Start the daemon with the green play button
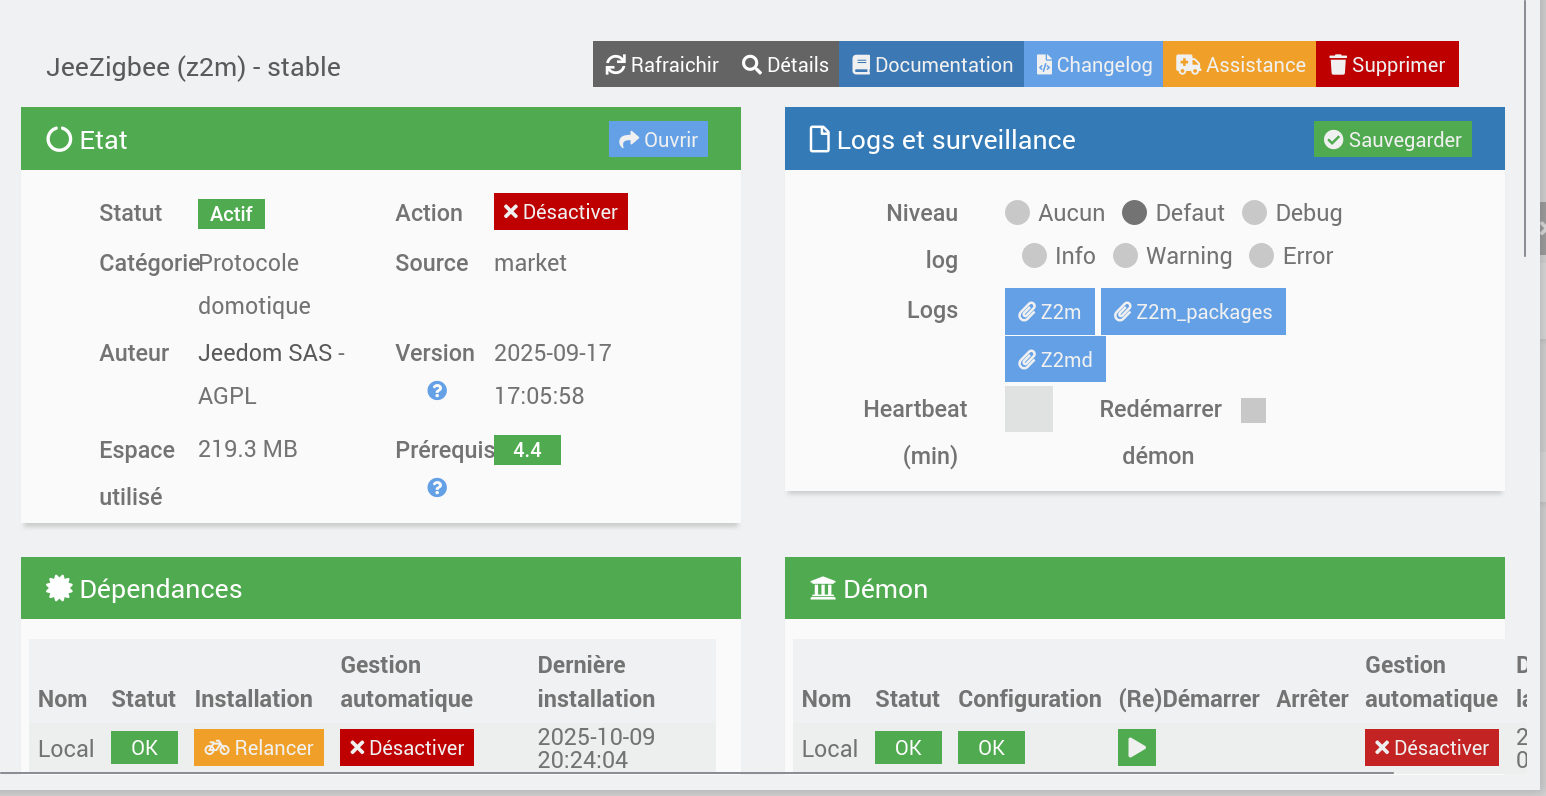1546x796 pixels. [1137, 747]
